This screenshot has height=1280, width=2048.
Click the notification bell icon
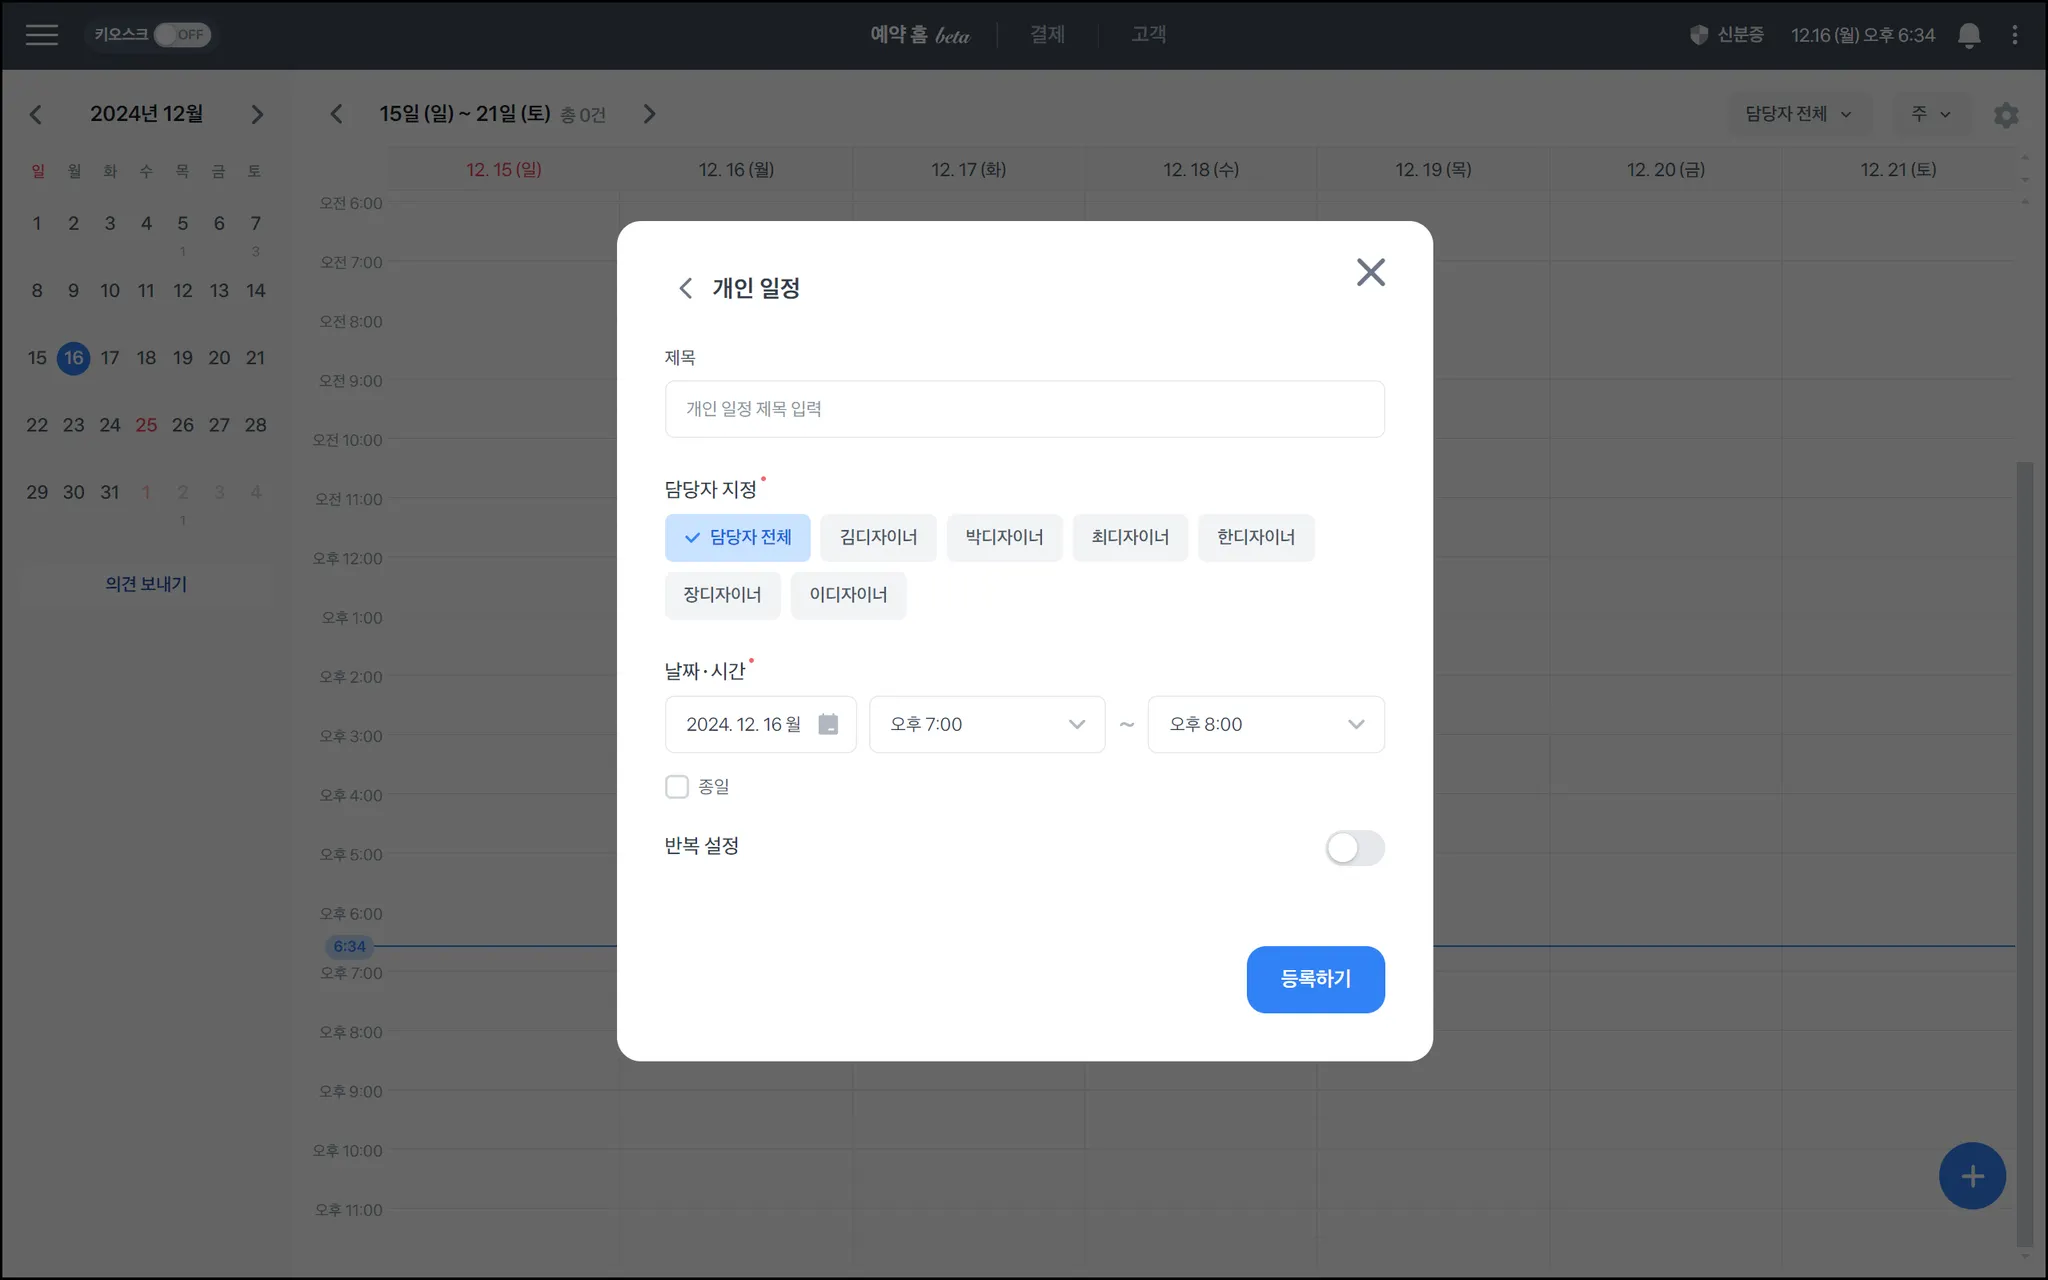click(x=1968, y=35)
